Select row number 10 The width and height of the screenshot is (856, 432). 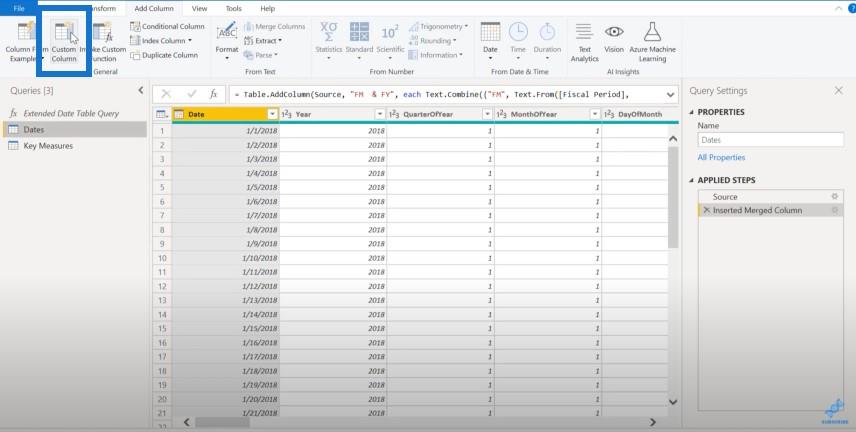[x=162, y=258]
